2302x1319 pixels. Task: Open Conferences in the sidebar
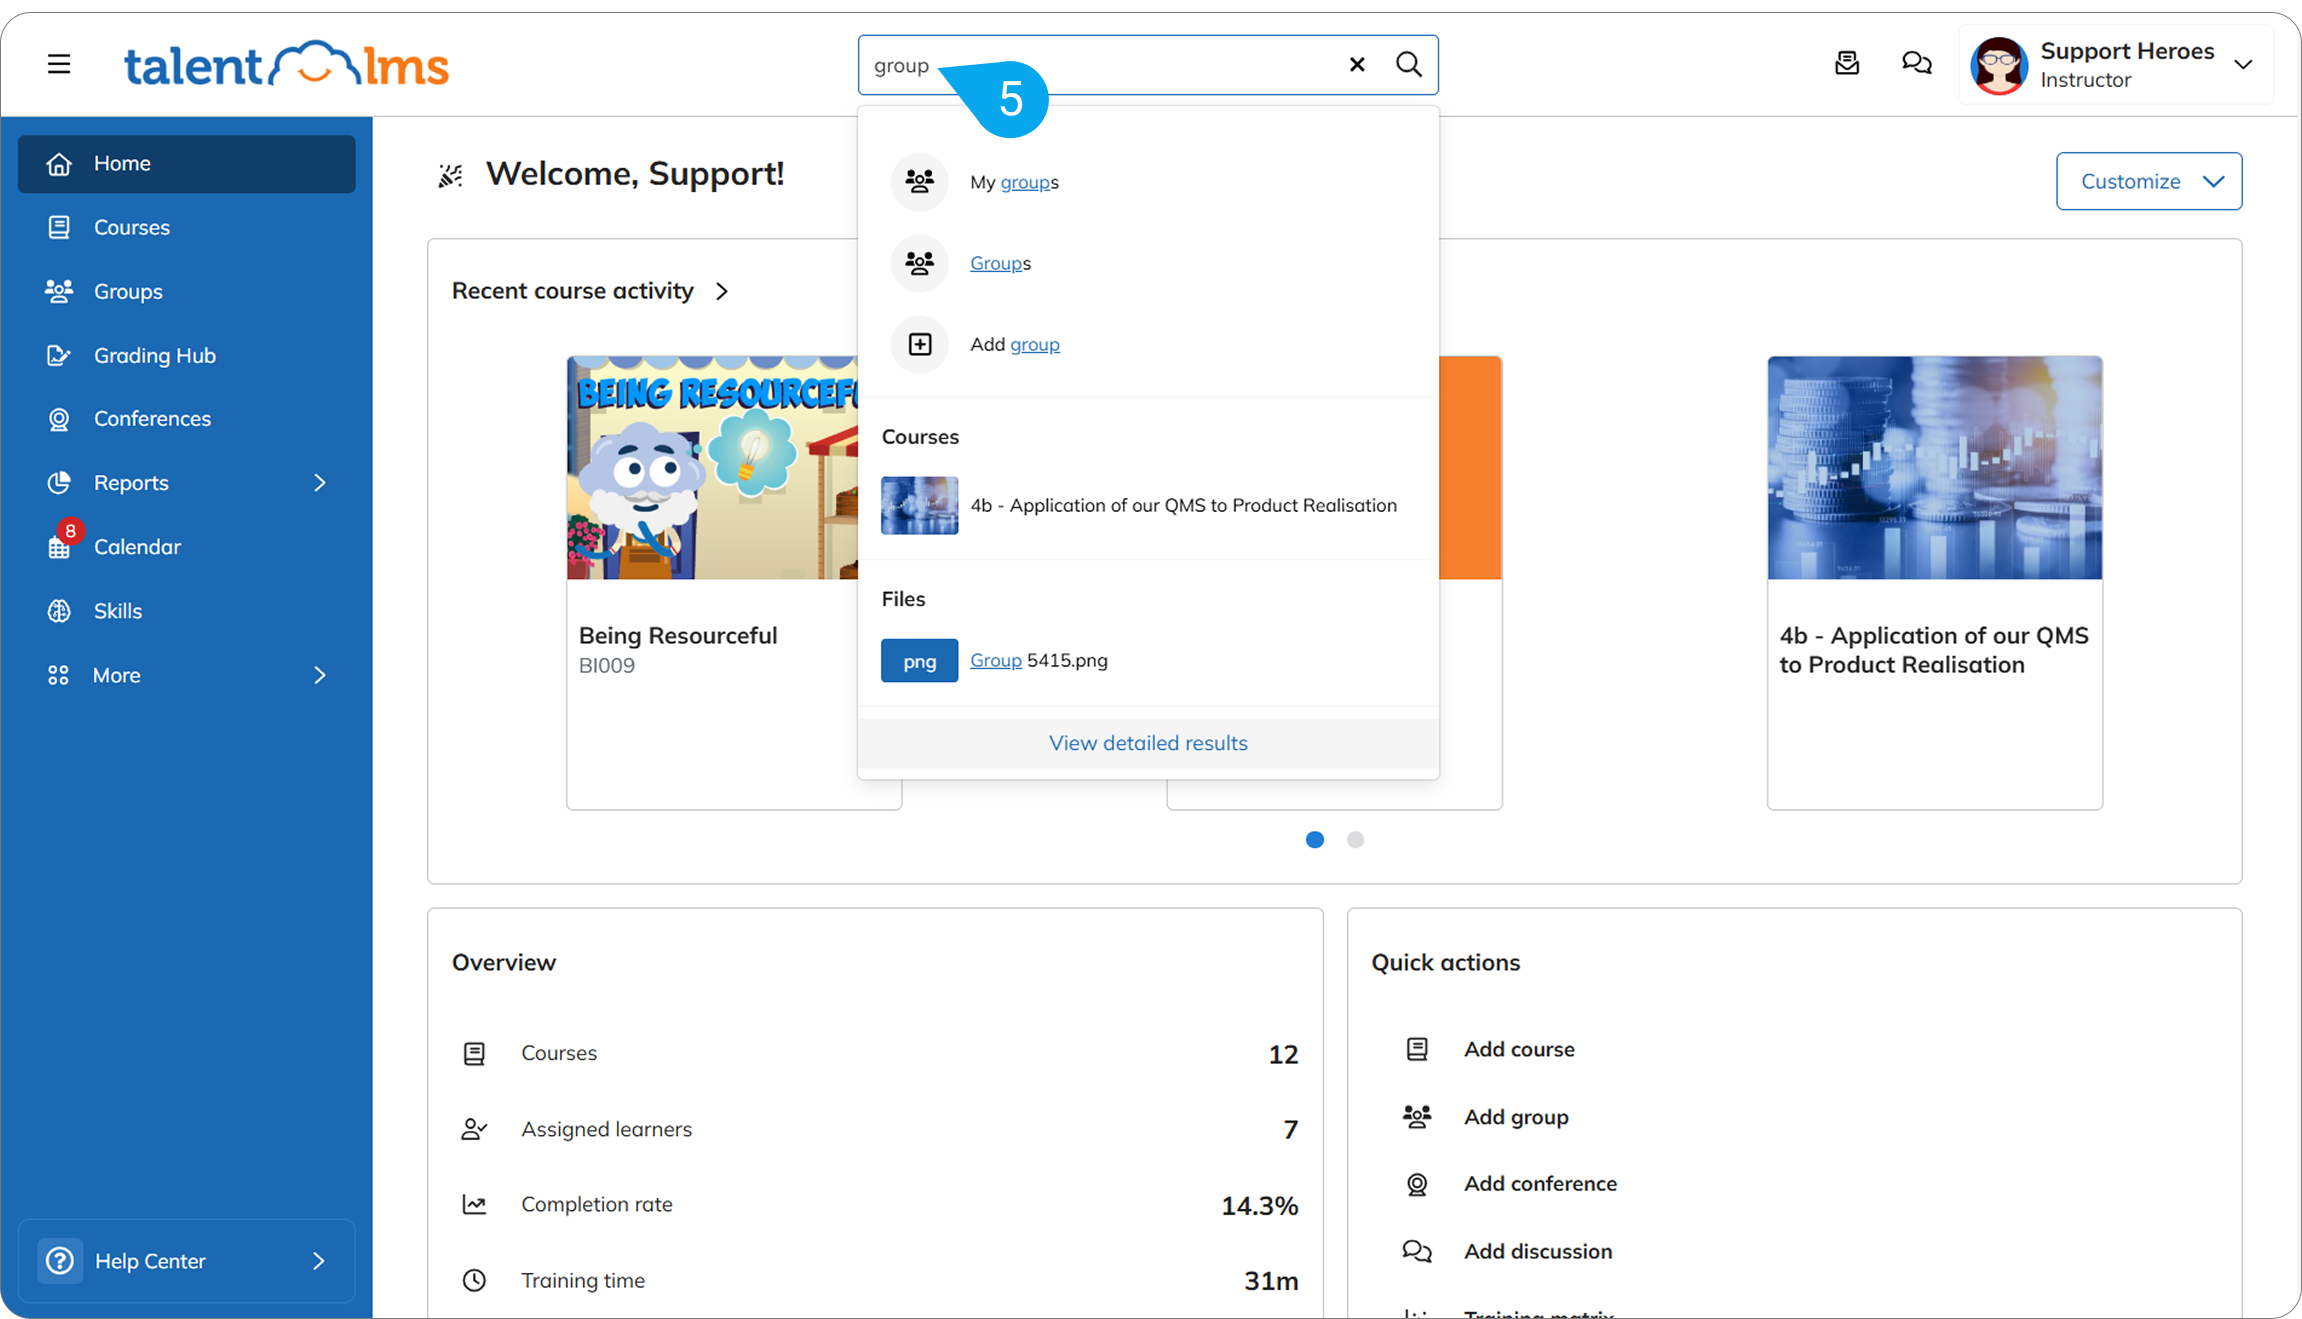tap(187, 418)
